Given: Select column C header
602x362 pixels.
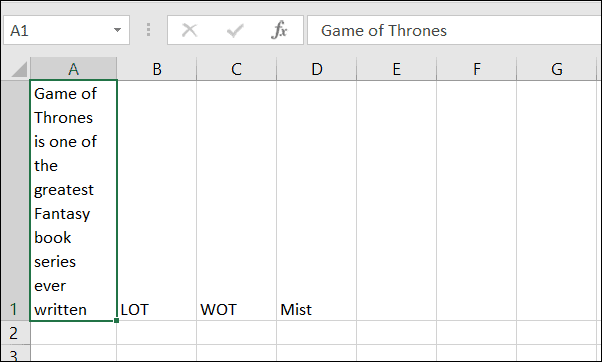Looking at the screenshot, I should pos(236,69).
